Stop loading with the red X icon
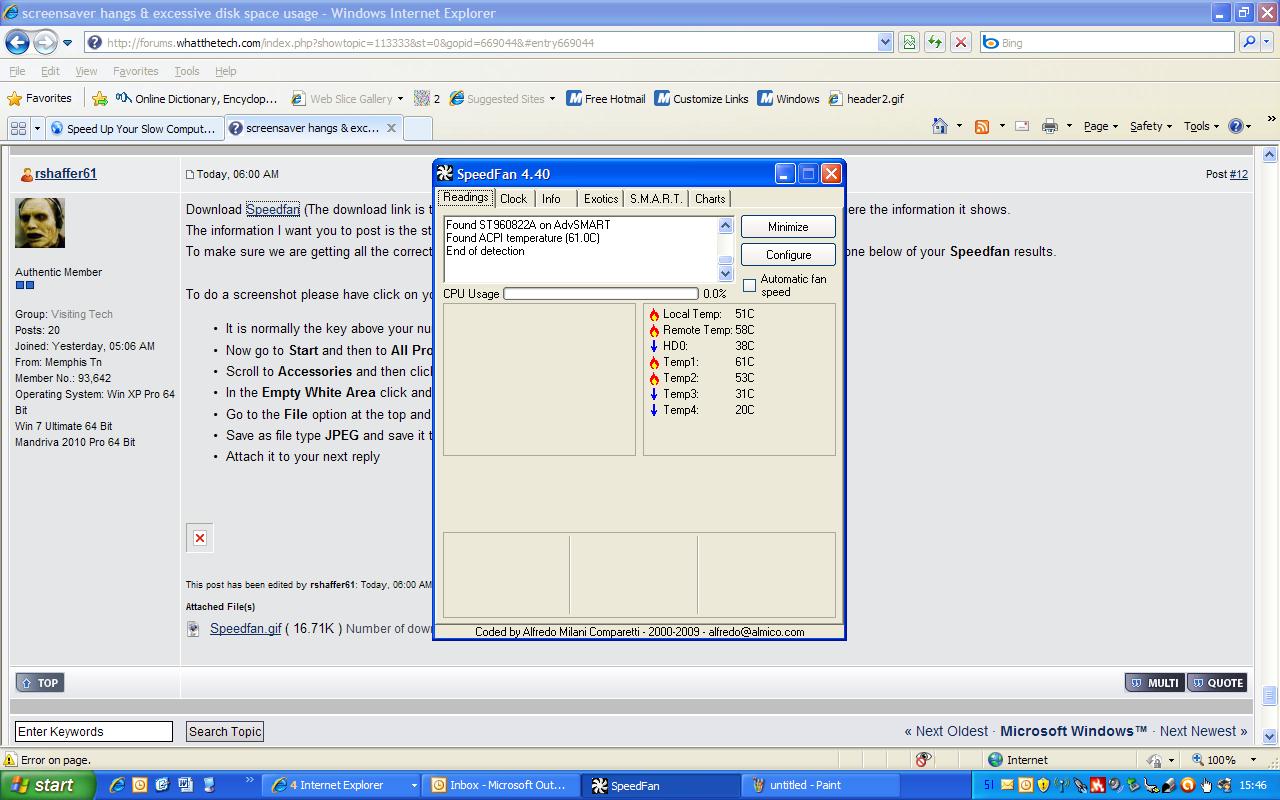This screenshot has height=800, width=1280. (960, 42)
